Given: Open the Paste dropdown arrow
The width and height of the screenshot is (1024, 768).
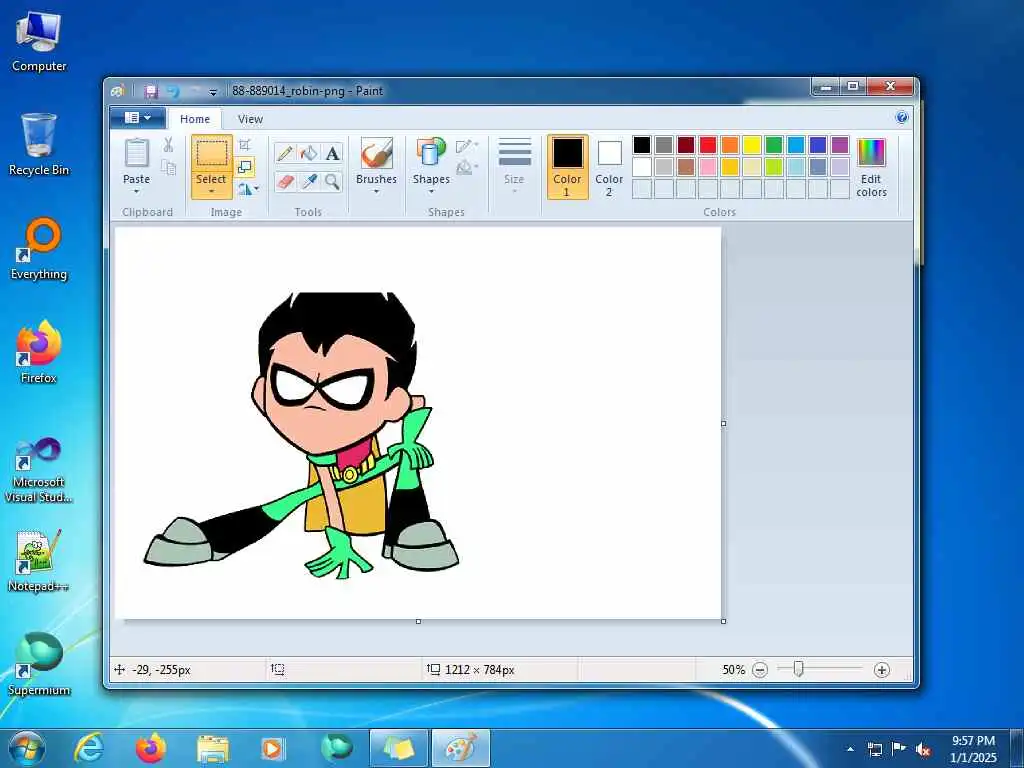Looking at the screenshot, I should [x=136, y=192].
